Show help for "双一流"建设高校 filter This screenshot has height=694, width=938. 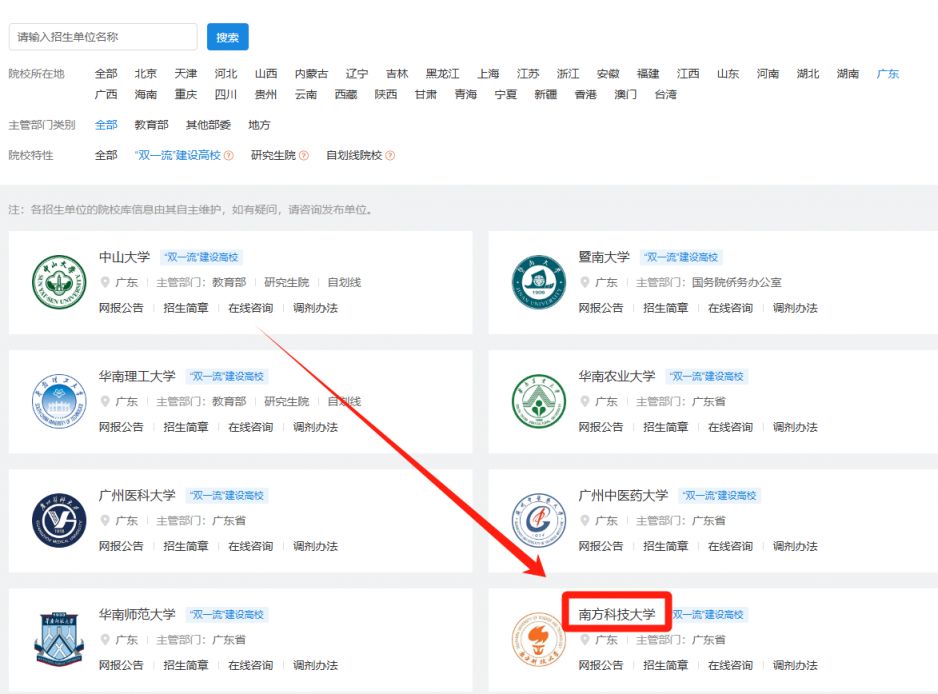point(229,156)
